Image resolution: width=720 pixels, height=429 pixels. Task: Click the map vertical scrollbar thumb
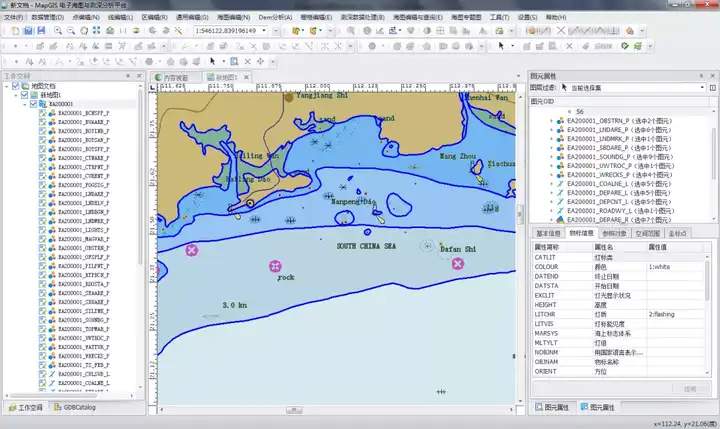pos(520,214)
